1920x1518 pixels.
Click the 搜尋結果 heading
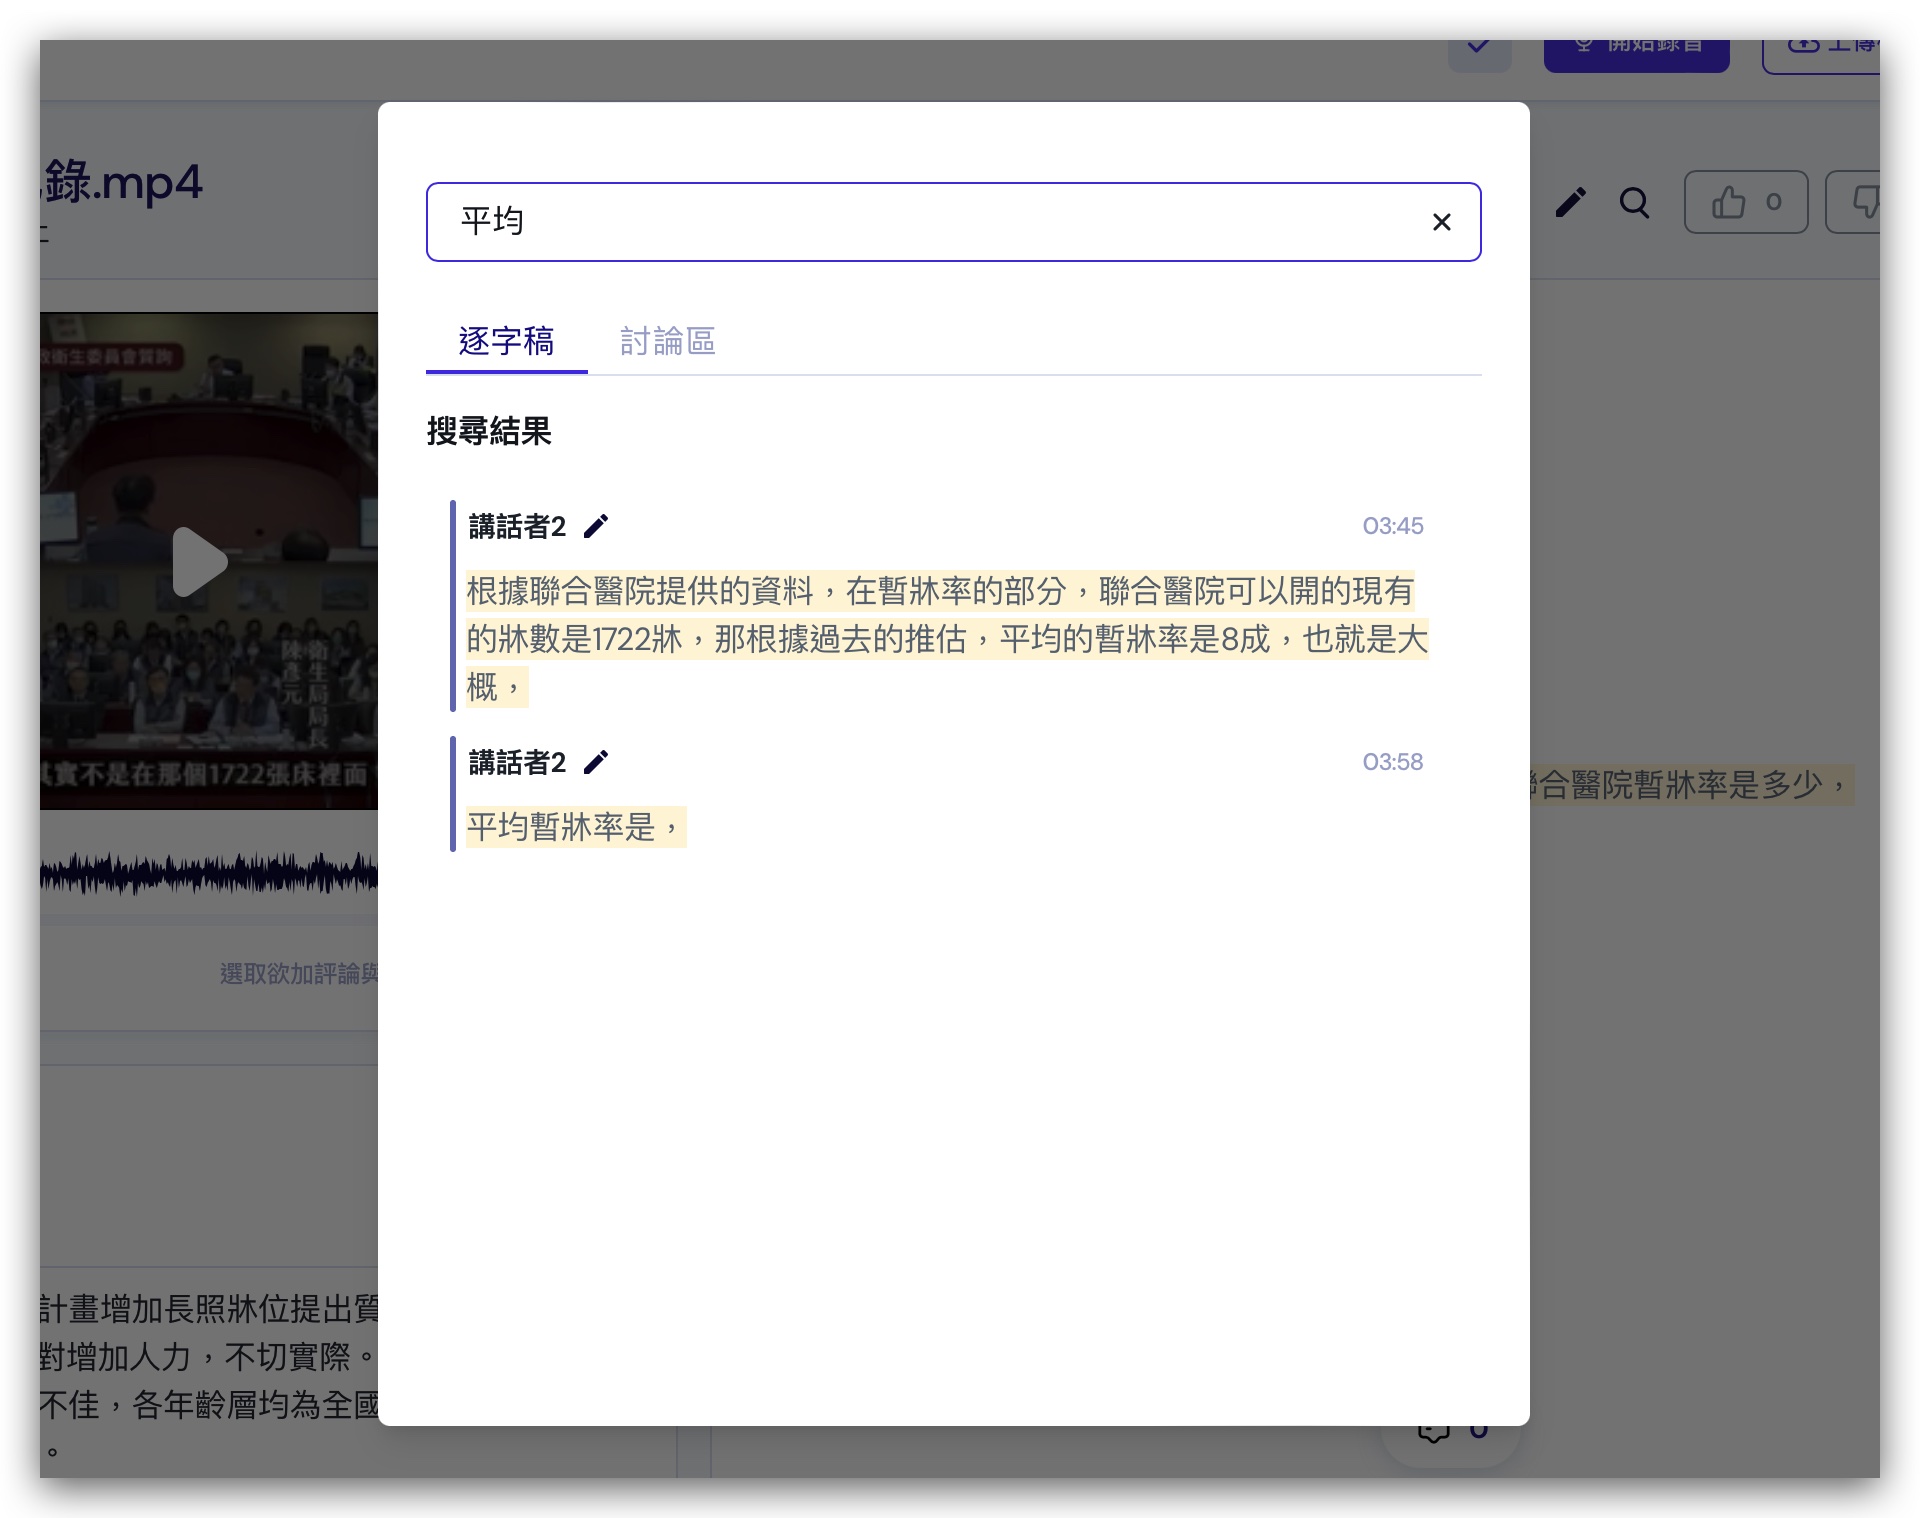point(489,431)
